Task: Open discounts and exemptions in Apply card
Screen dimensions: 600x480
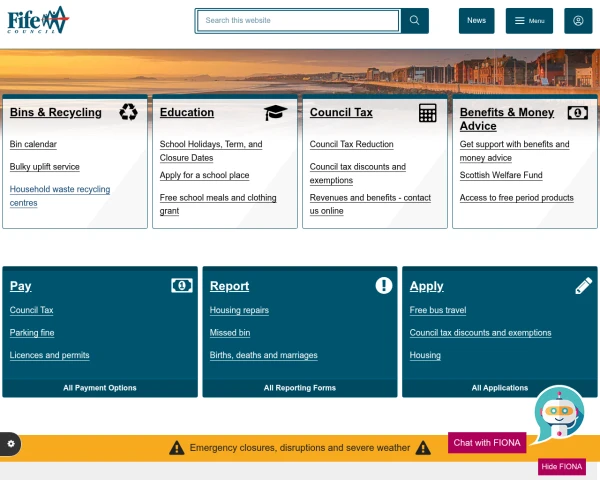Action: [481, 333]
